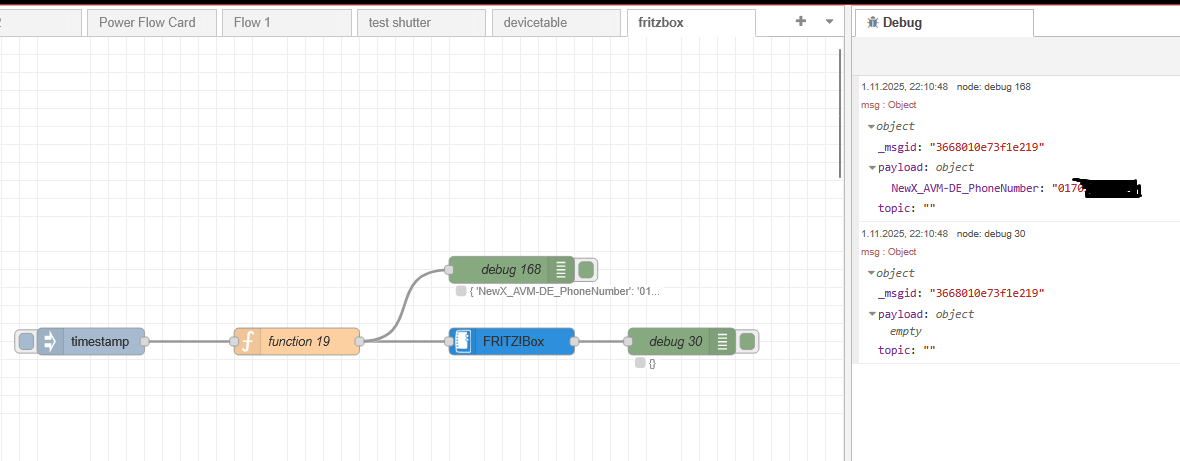This screenshot has width=1180, height=461.
Task: Collapse object in debug 30 message
Action: [x=871, y=274]
